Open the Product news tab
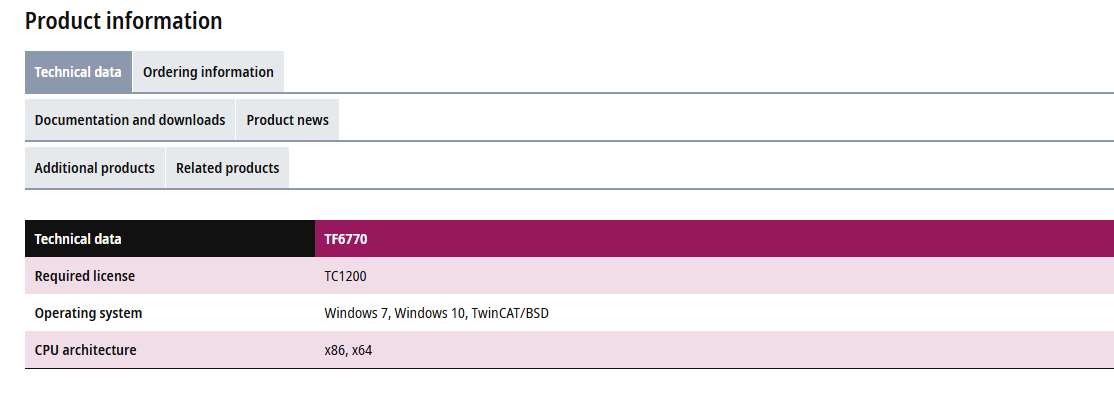Image resolution: width=1114 pixels, height=396 pixels. tap(288, 120)
